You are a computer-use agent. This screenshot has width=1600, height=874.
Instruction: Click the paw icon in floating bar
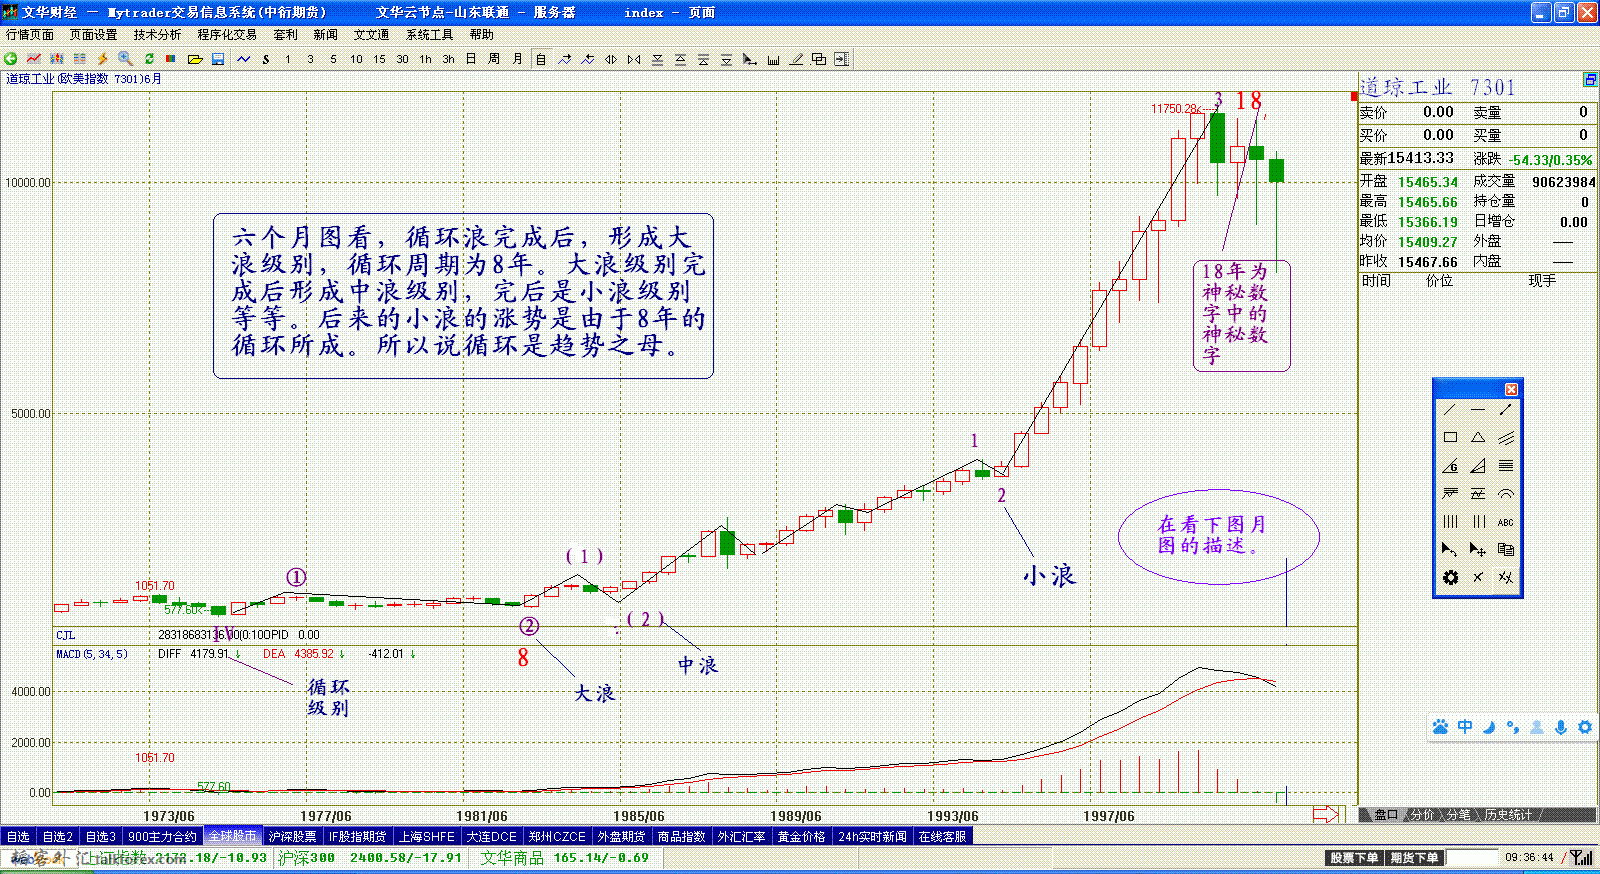(1440, 727)
